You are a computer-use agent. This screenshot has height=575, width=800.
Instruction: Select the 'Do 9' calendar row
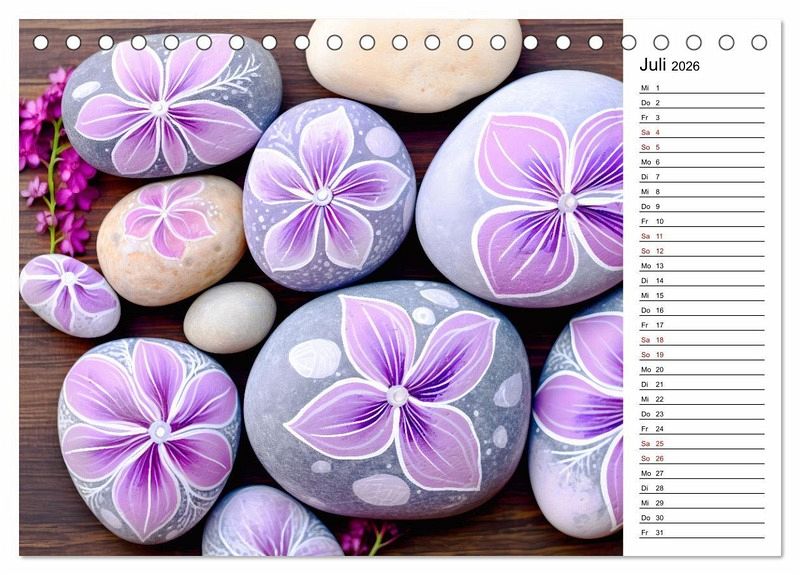(x=702, y=206)
